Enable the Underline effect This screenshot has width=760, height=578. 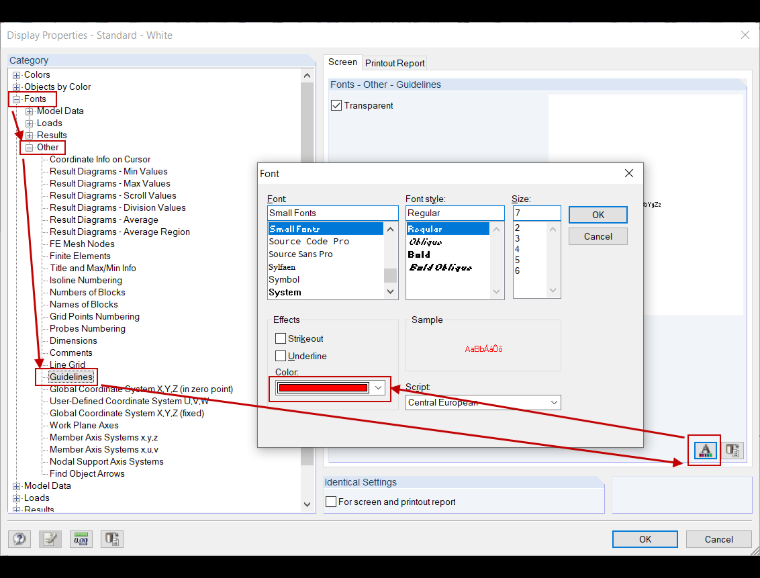(280, 356)
